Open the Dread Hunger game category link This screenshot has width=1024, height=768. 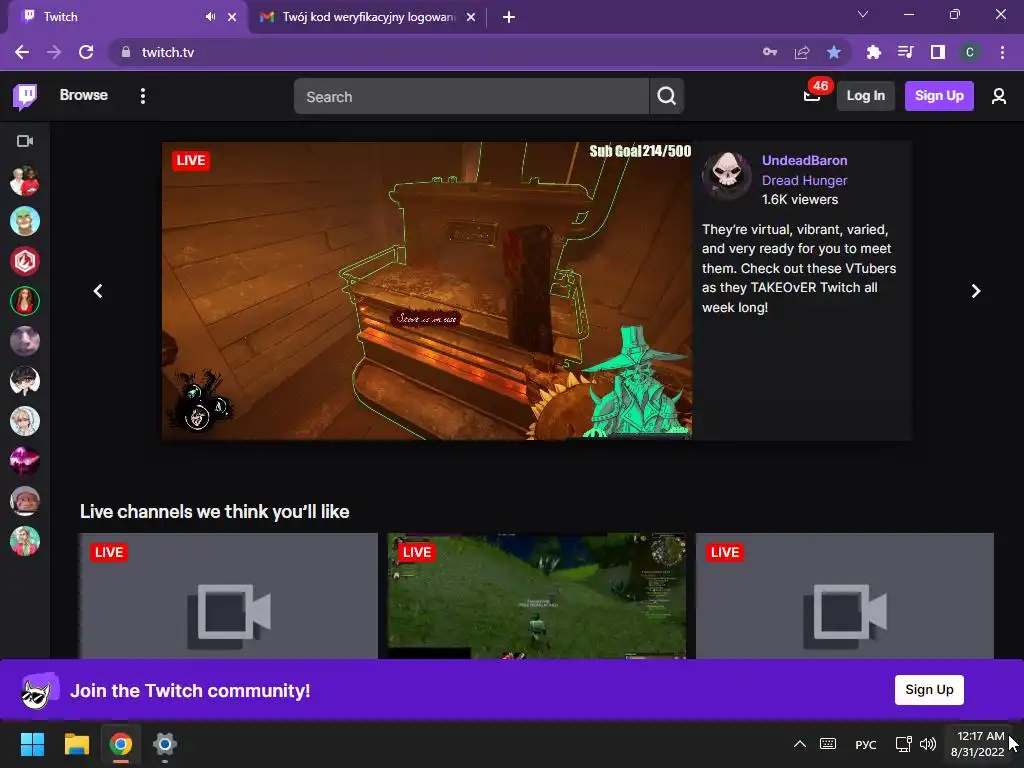point(805,180)
